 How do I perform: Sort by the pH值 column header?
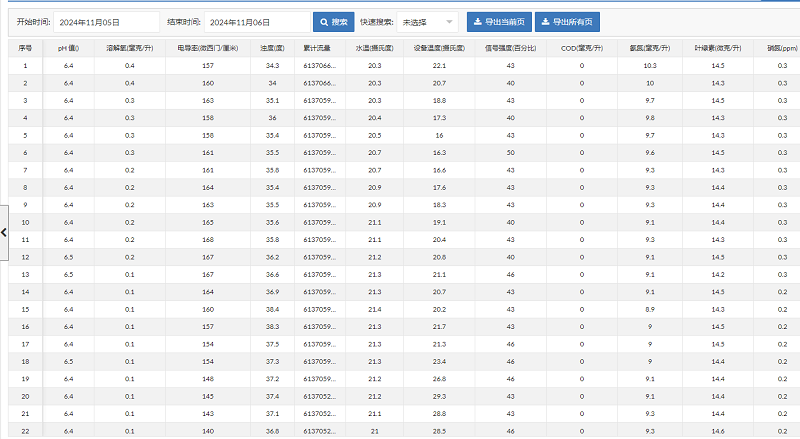pyautogui.click(x=68, y=47)
